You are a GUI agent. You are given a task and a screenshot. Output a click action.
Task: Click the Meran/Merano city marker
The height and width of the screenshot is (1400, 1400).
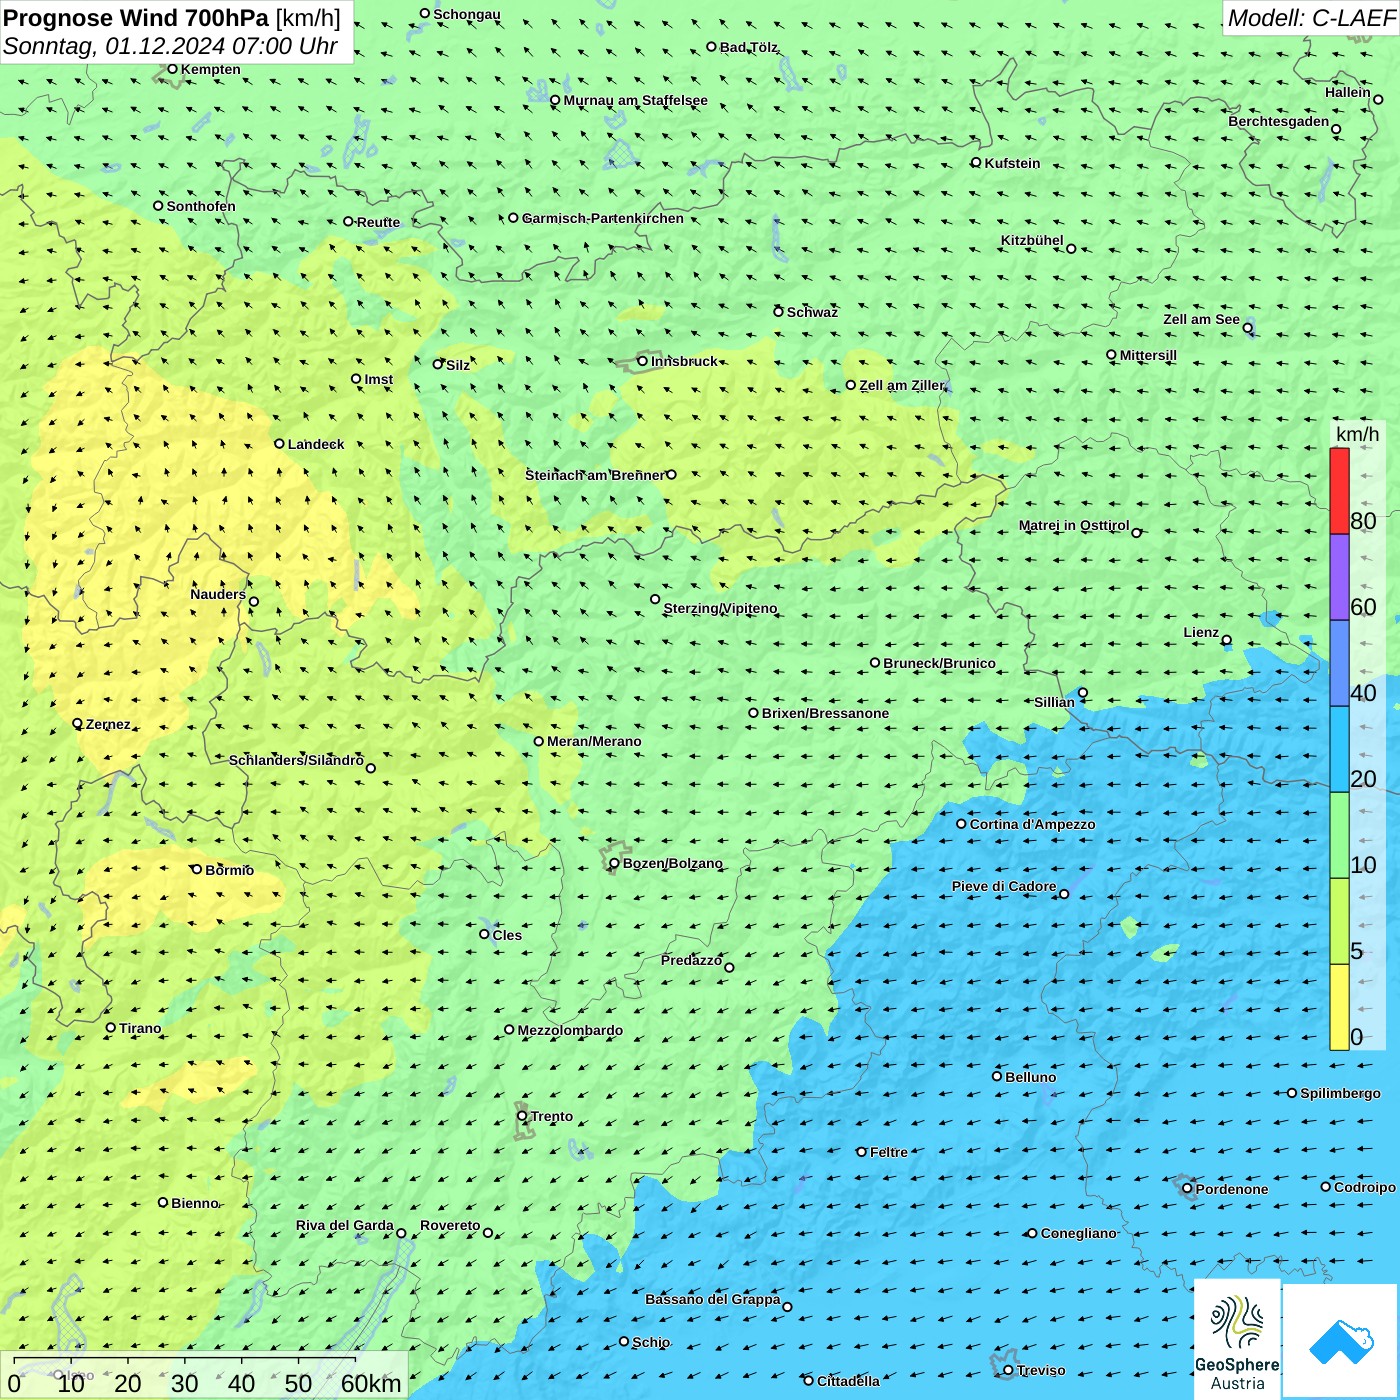(x=539, y=741)
